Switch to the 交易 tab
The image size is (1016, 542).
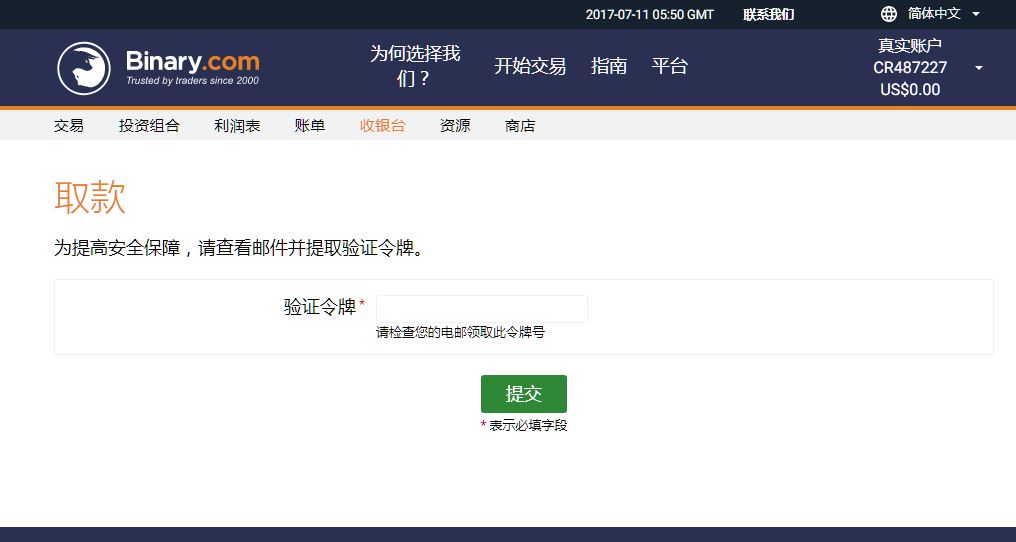click(x=69, y=126)
